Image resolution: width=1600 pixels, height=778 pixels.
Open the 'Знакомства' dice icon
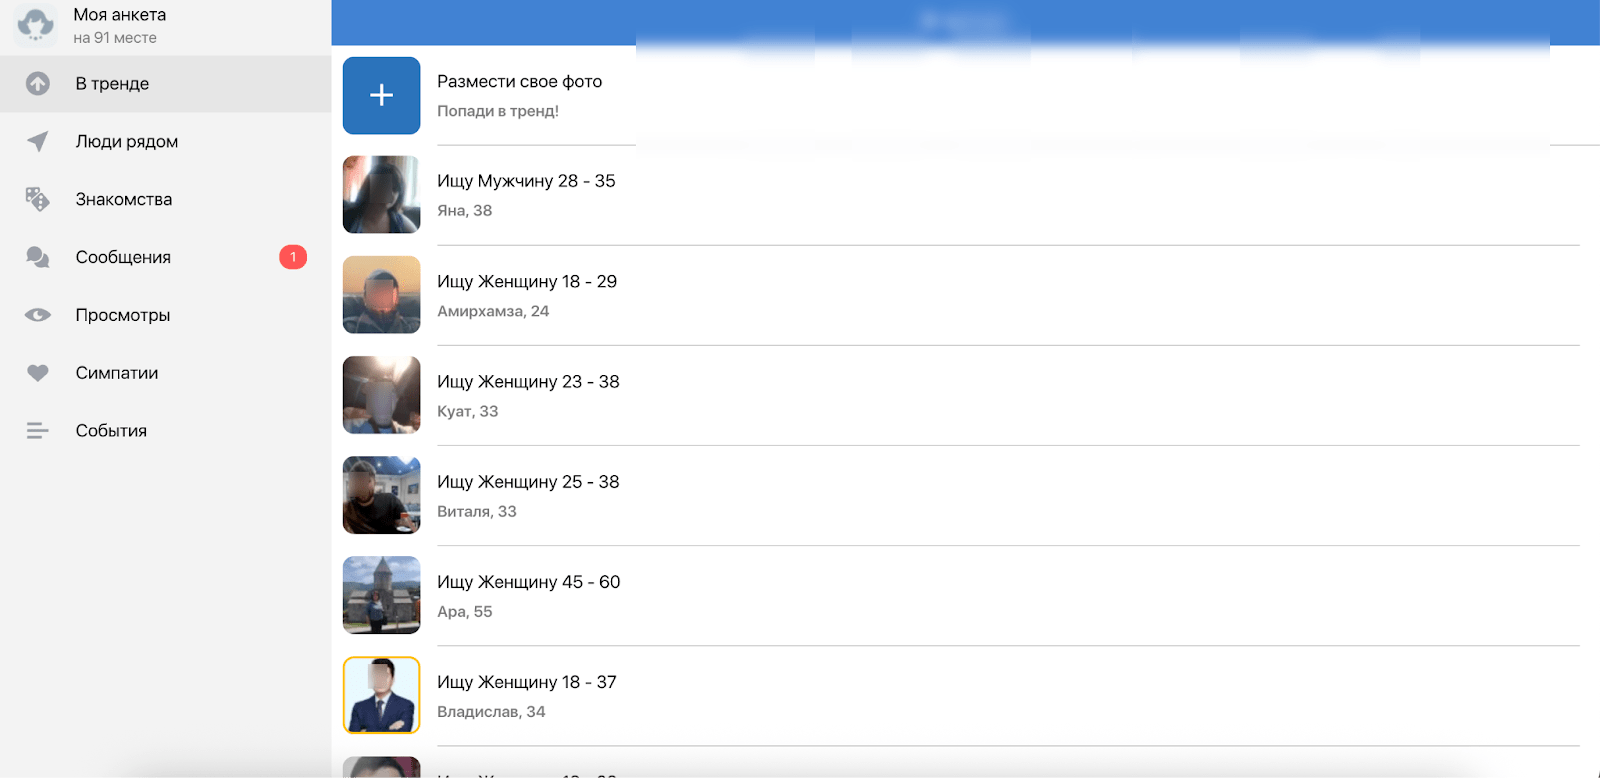click(x=38, y=200)
